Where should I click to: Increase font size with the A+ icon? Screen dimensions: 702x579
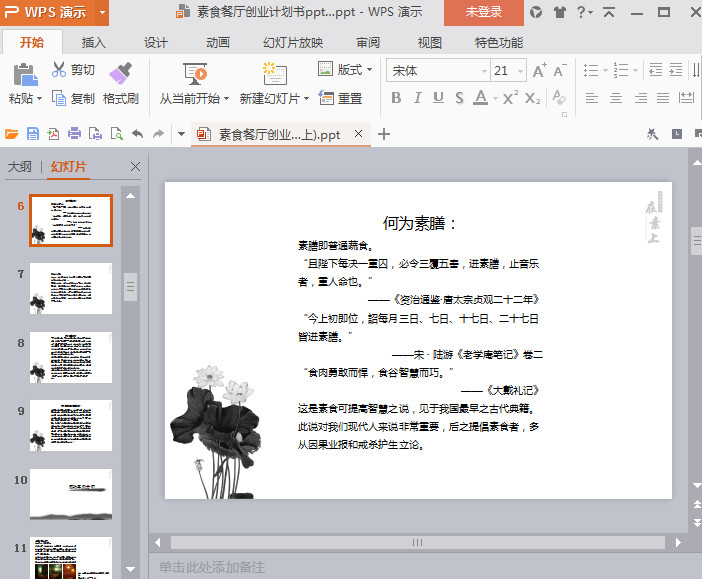click(540, 70)
